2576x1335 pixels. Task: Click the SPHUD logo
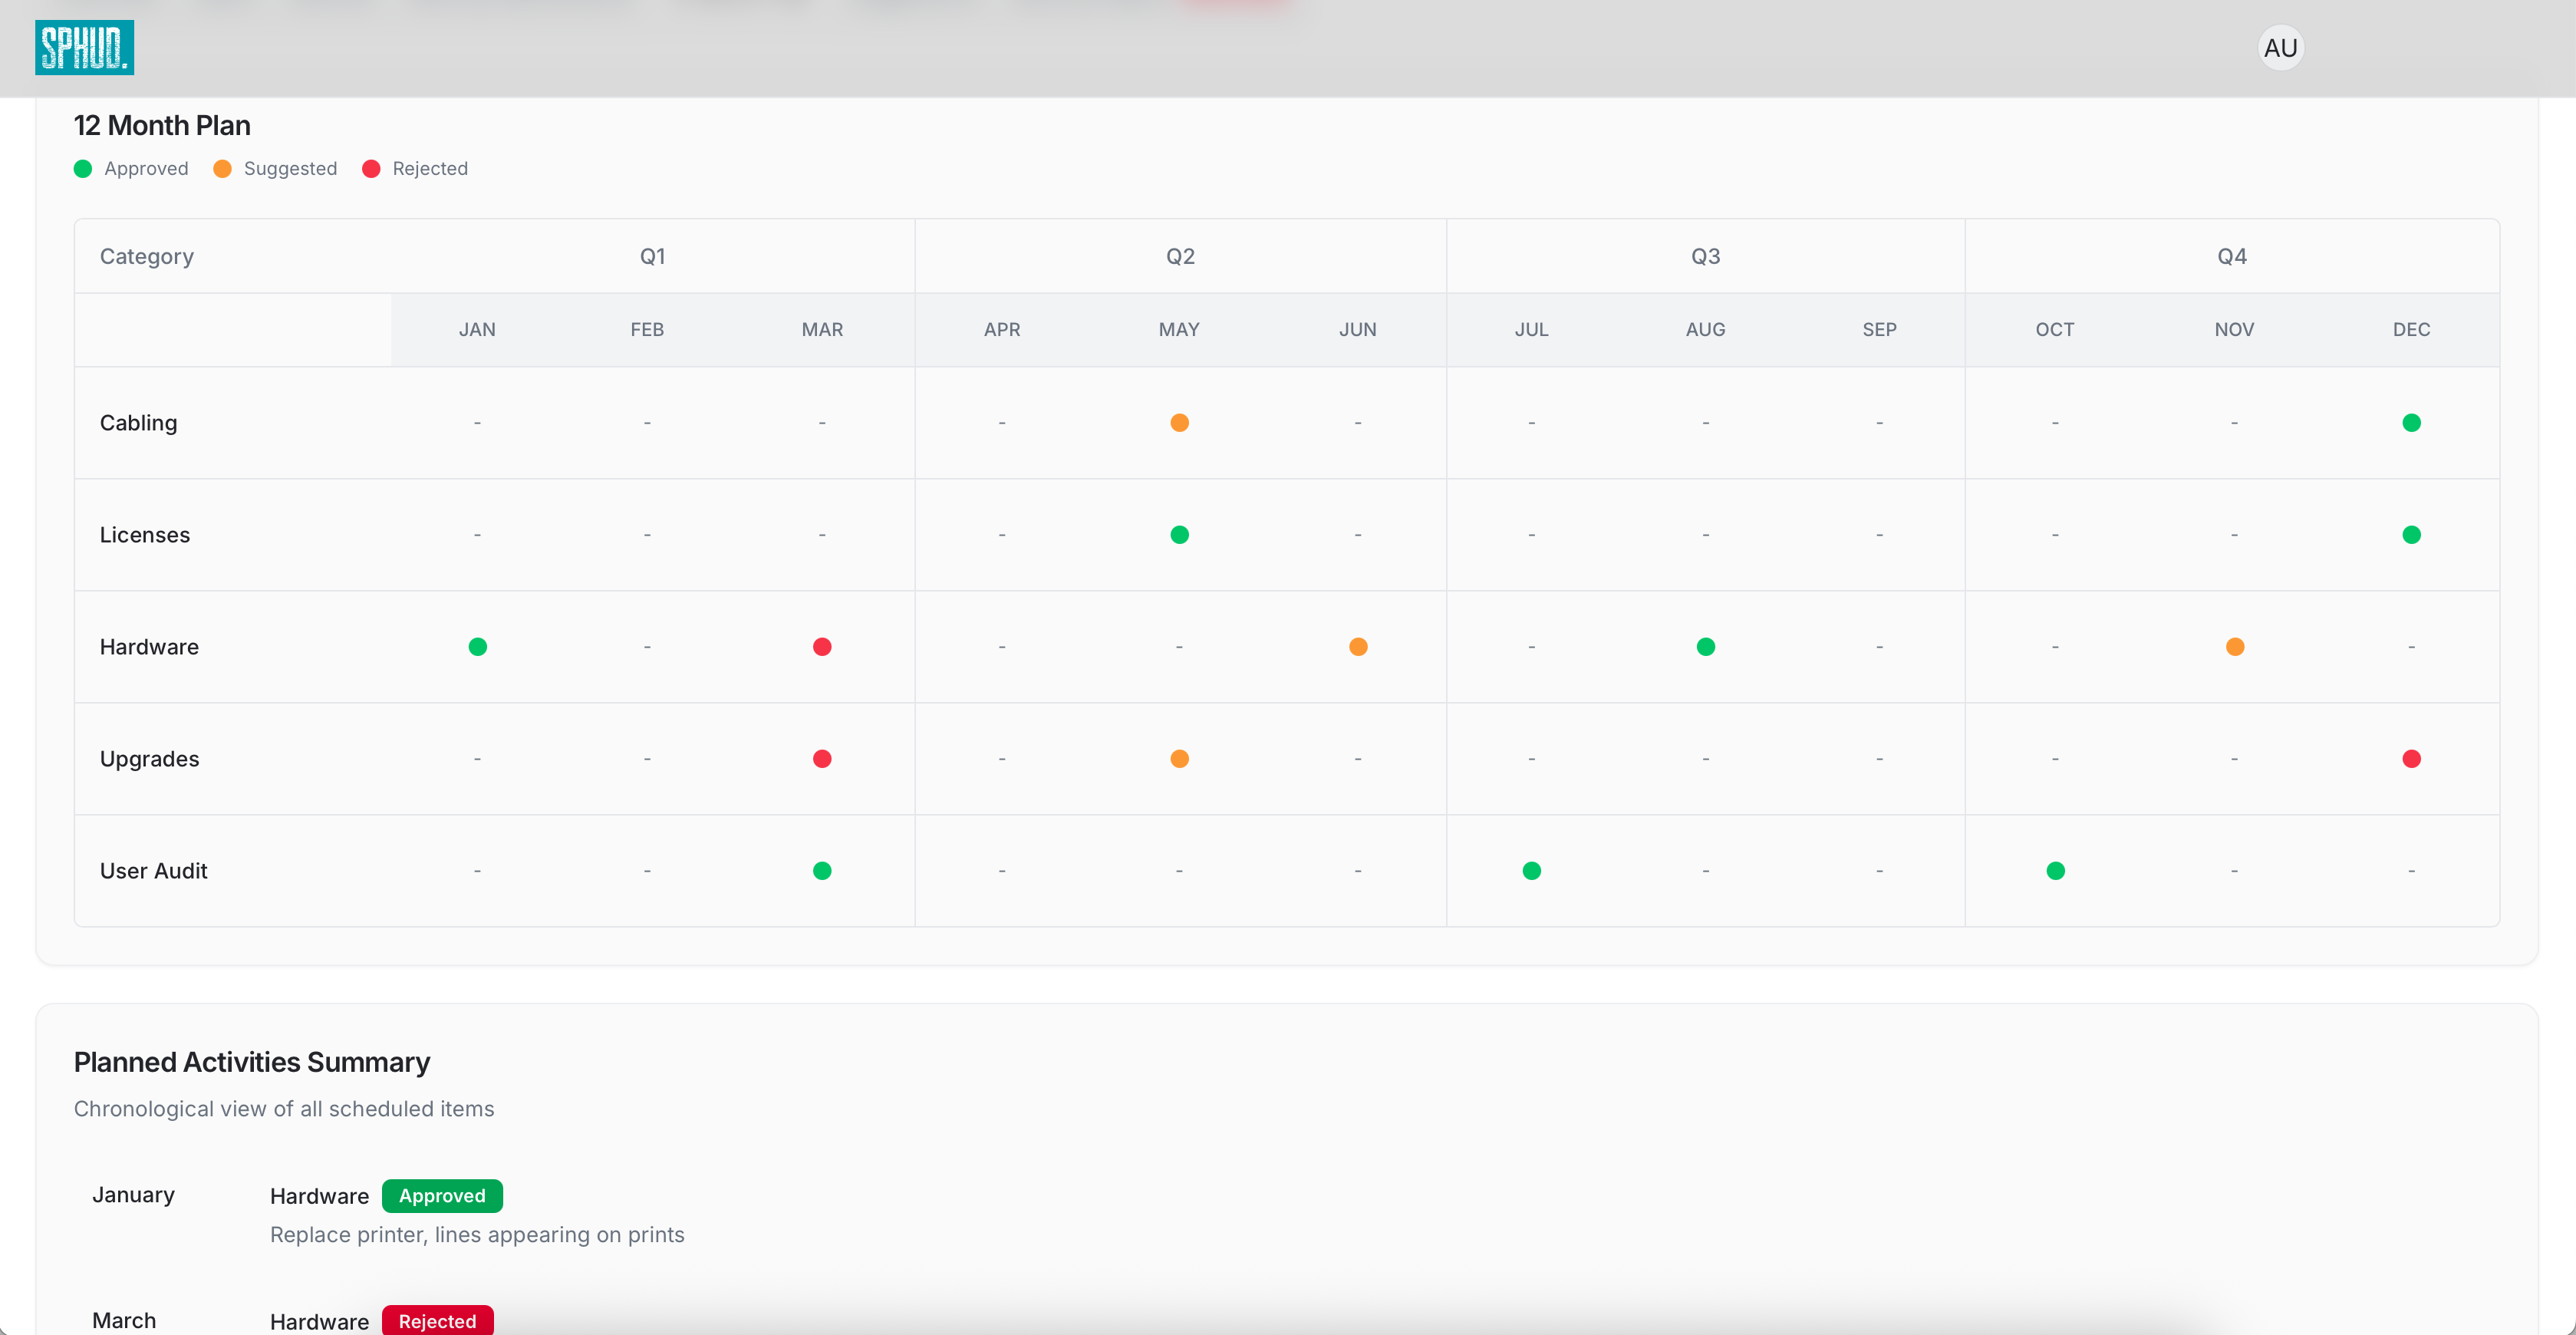[x=84, y=47]
